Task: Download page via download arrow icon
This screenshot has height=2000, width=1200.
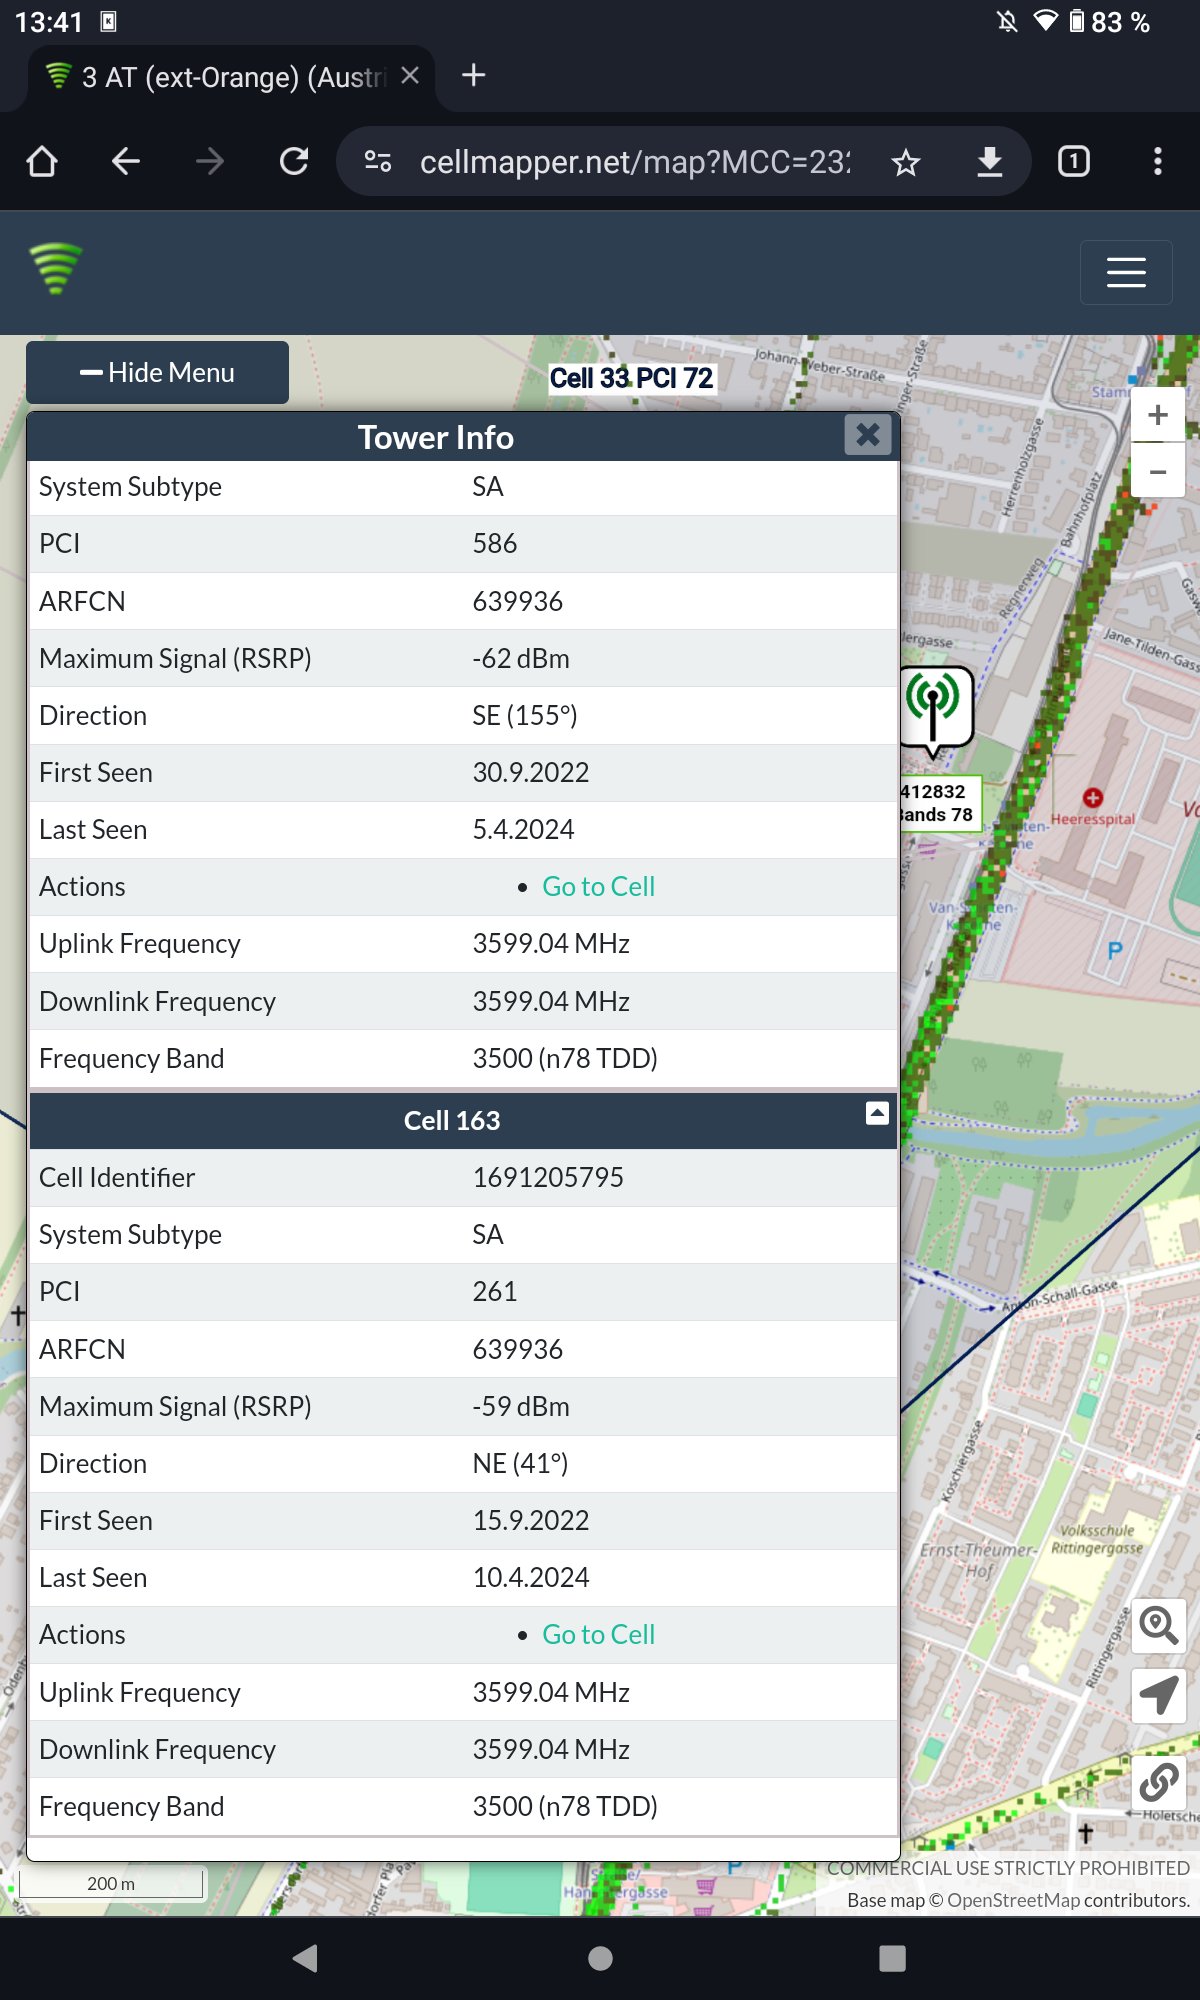Action: (990, 161)
